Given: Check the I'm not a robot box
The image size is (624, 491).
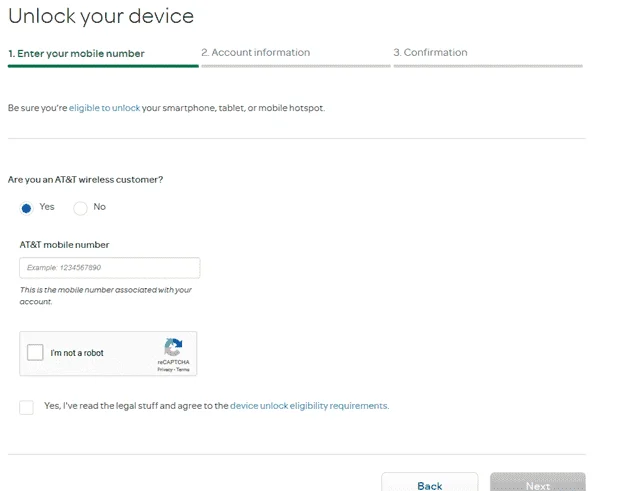Looking at the screenshot, I should [x=35, y=353].
